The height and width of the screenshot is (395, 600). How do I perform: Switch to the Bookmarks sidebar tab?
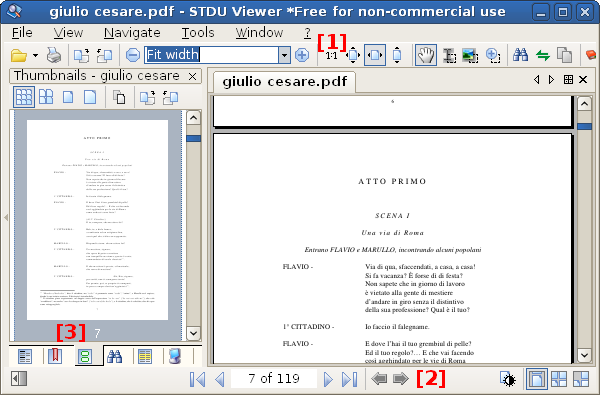coord(55,356)
